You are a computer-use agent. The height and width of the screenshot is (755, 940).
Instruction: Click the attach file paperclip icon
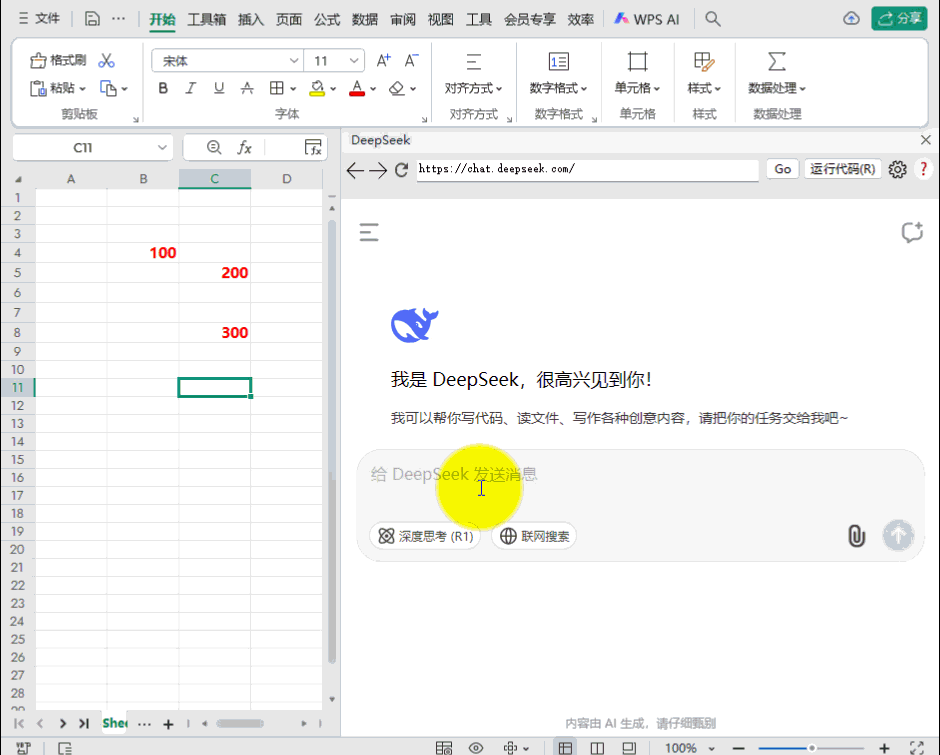856,536
